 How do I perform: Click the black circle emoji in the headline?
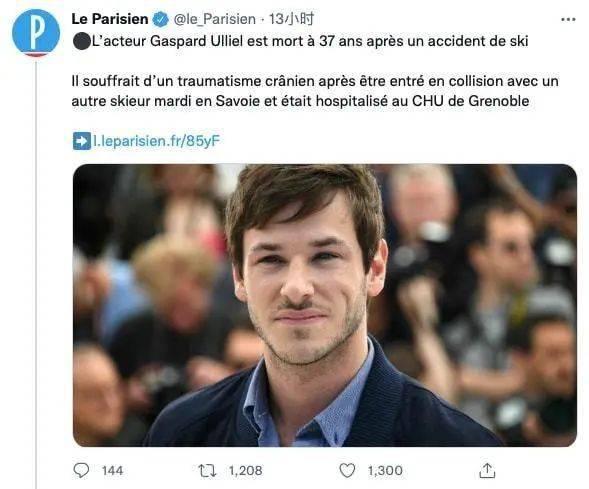point(82,41)
